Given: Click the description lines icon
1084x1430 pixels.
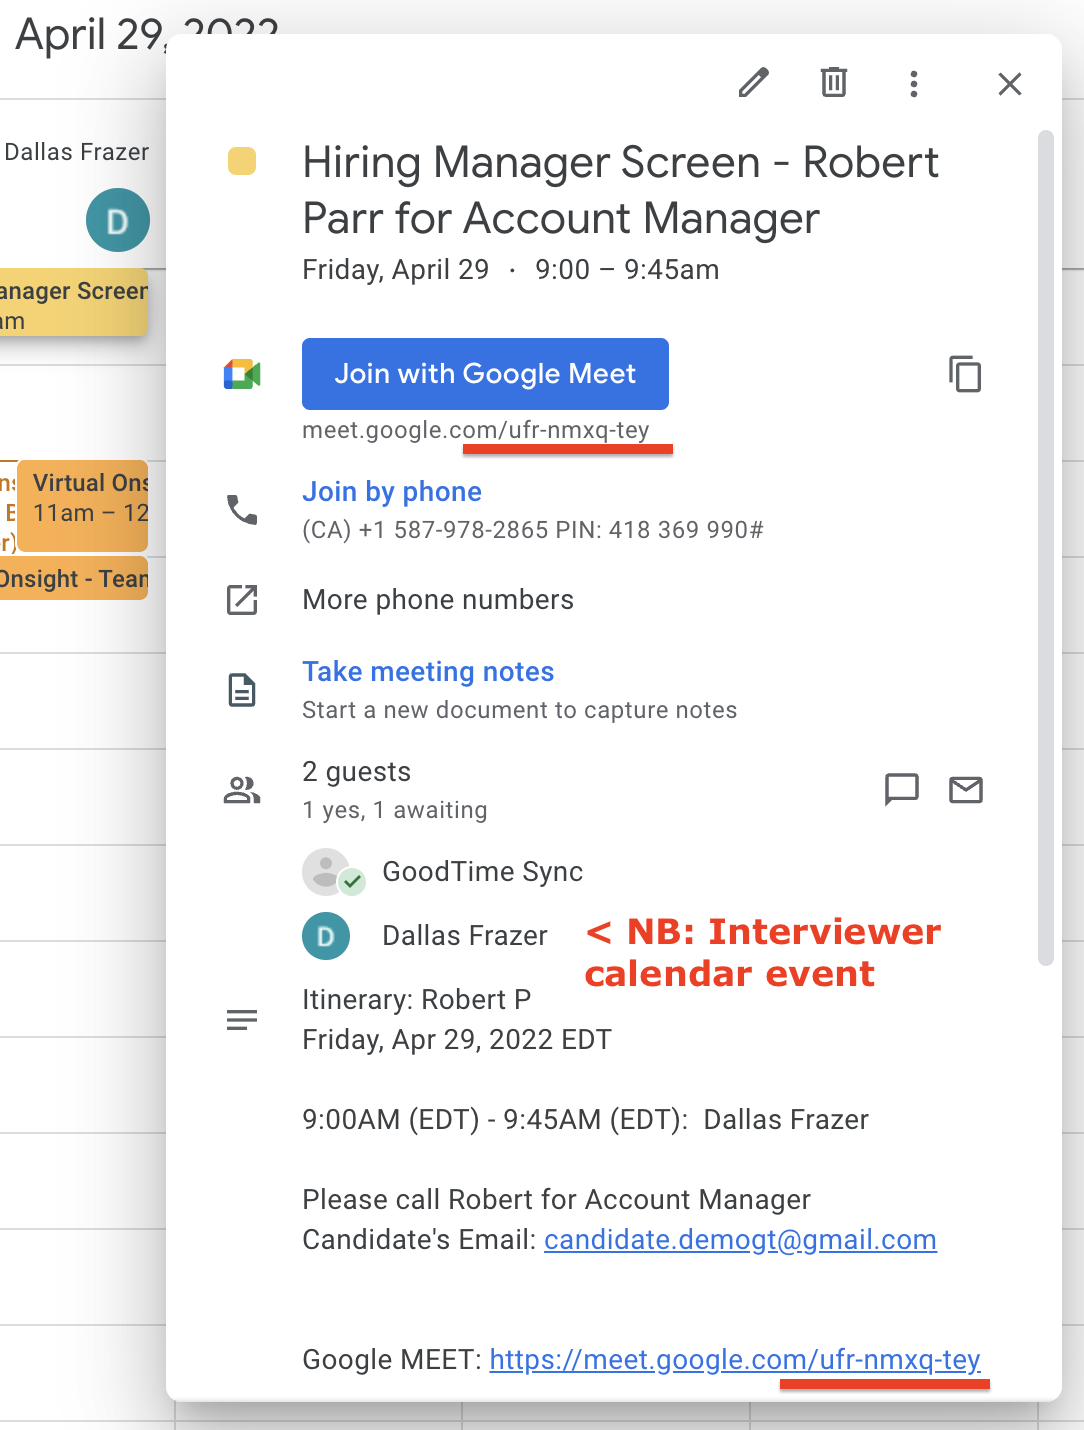Looking at the screenshot, I should tap(242, 1020).
